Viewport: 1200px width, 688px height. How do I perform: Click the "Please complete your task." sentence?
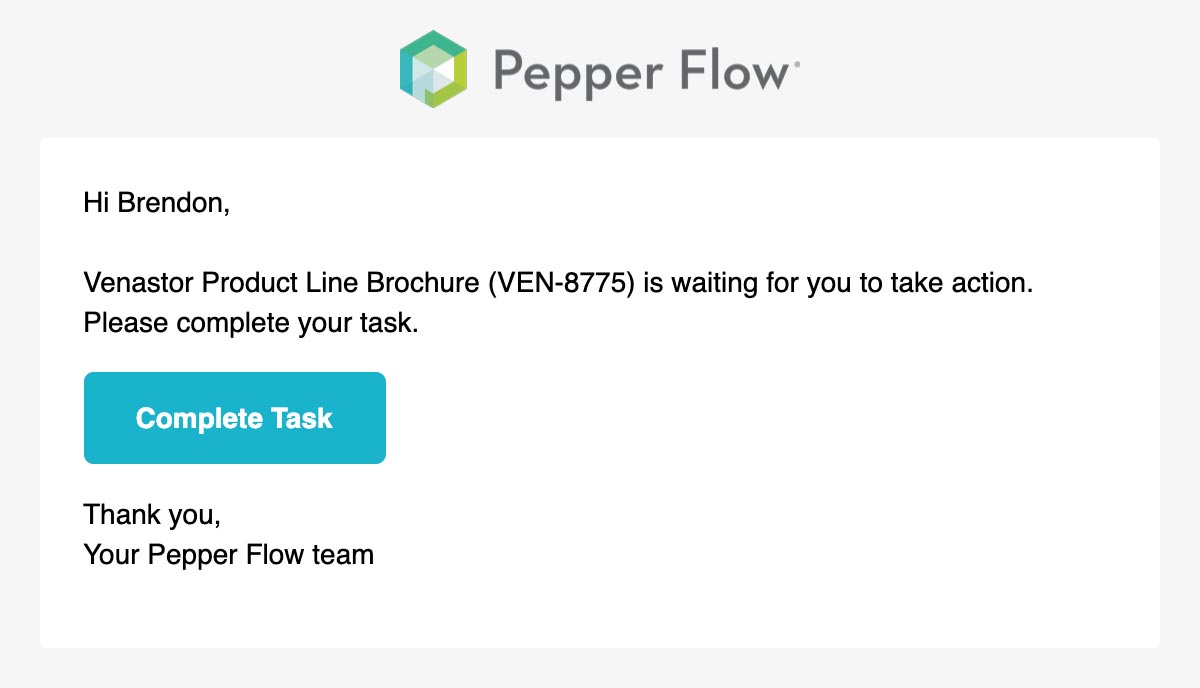(251, 324)
